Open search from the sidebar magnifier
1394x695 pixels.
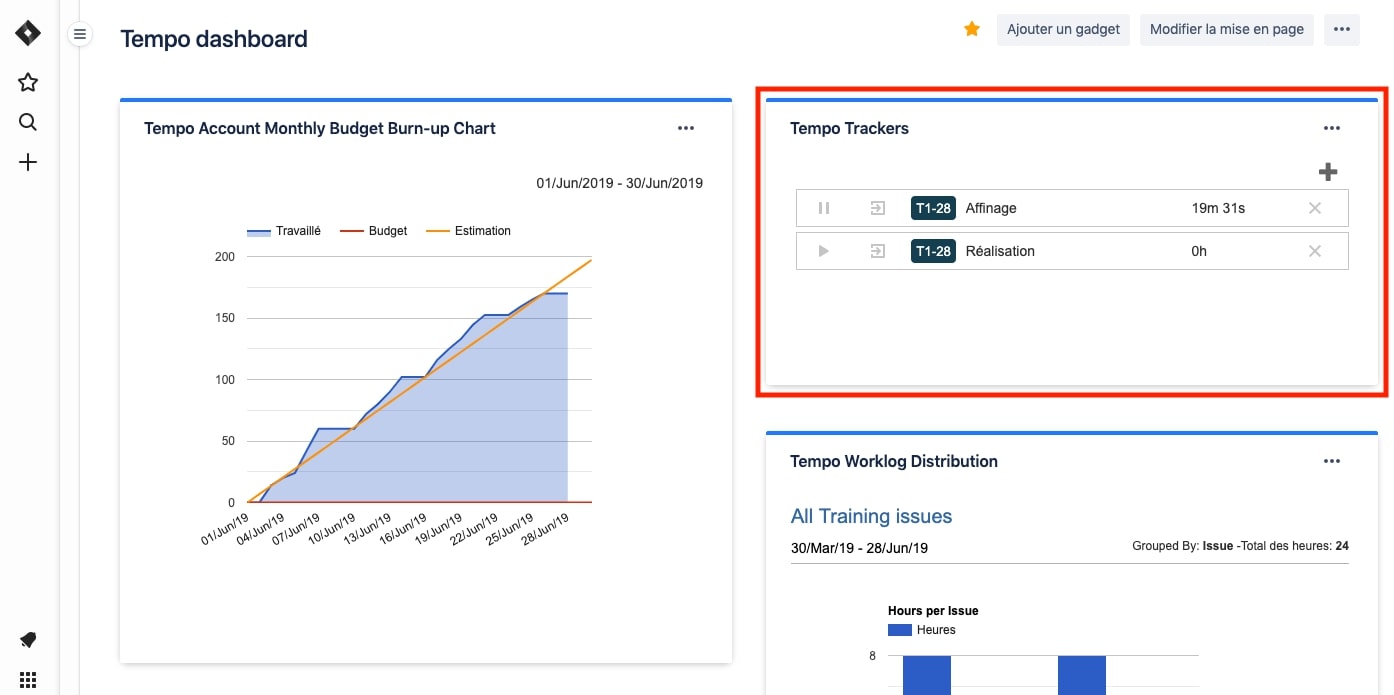click(x=28, y=122)
